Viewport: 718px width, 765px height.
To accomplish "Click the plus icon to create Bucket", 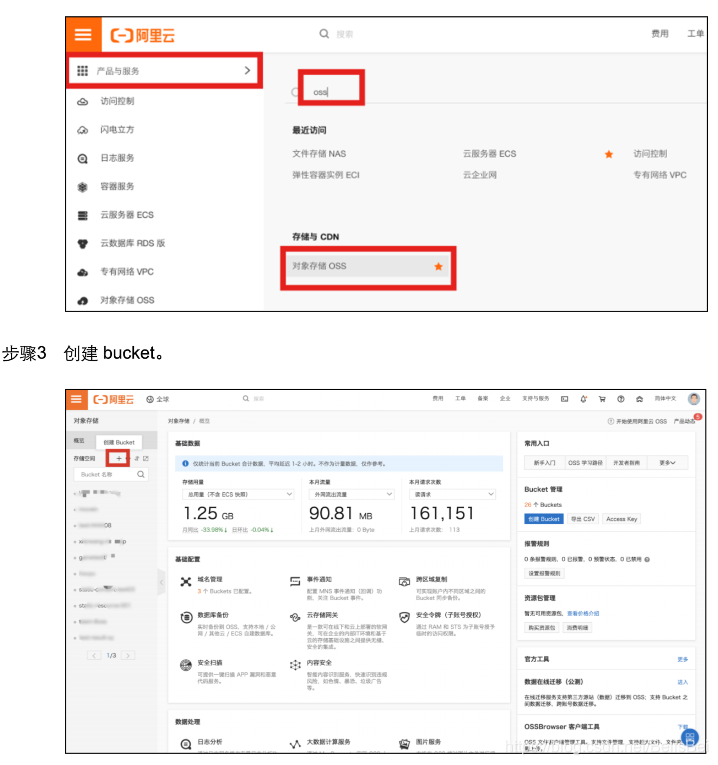I will (x=119, y=458).
